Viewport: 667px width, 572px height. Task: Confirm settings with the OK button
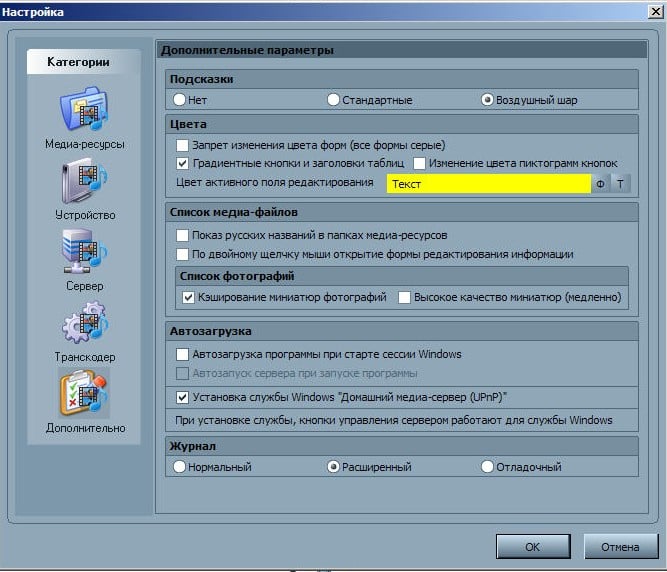coord(533,546)
